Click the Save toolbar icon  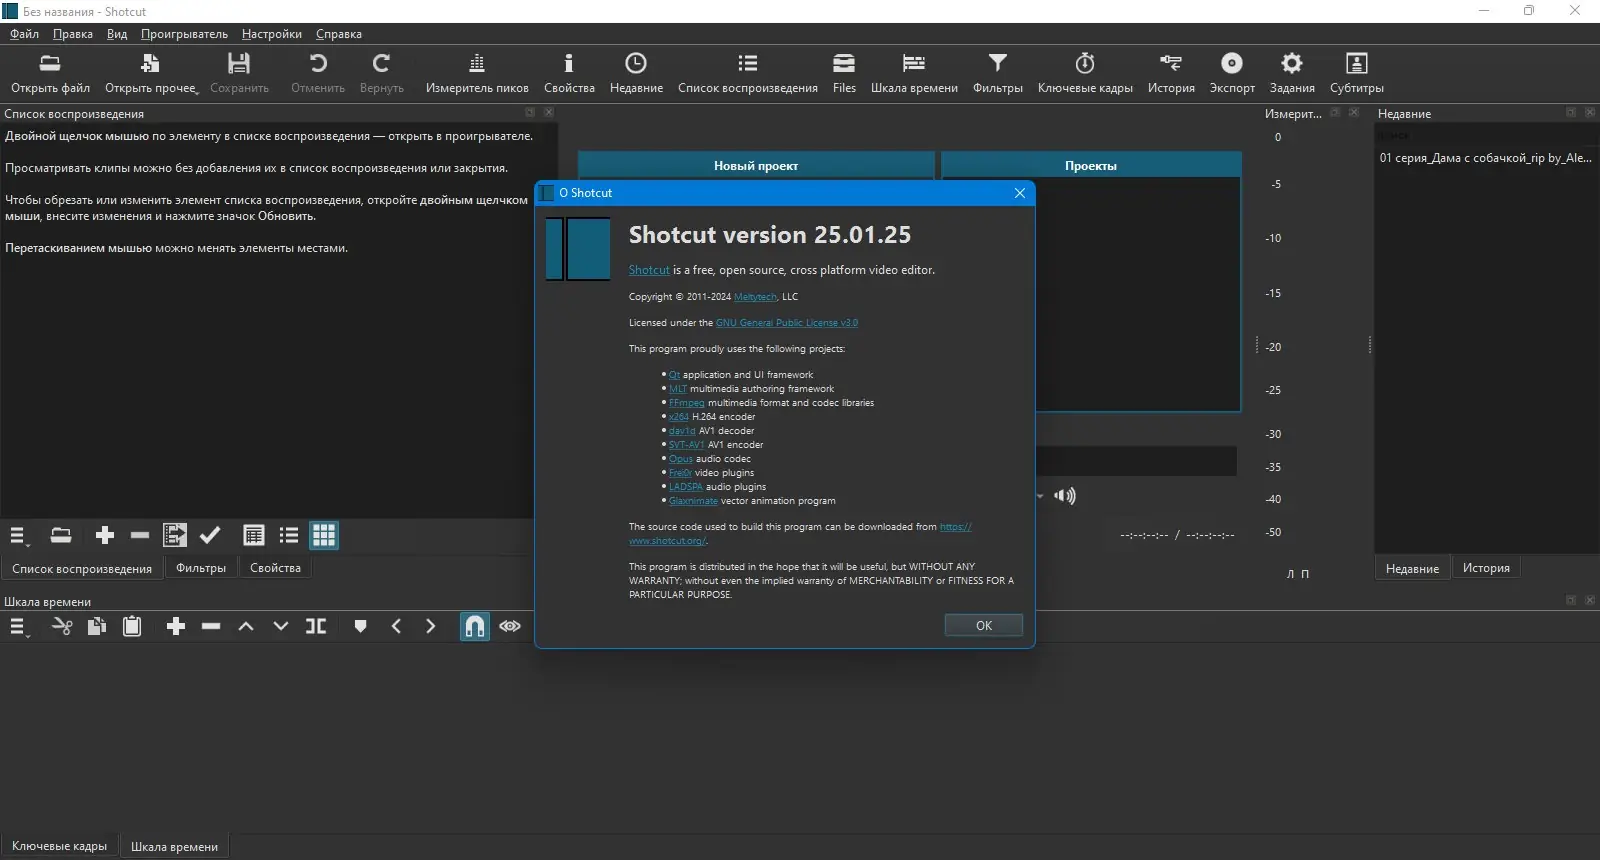(239, 64)
